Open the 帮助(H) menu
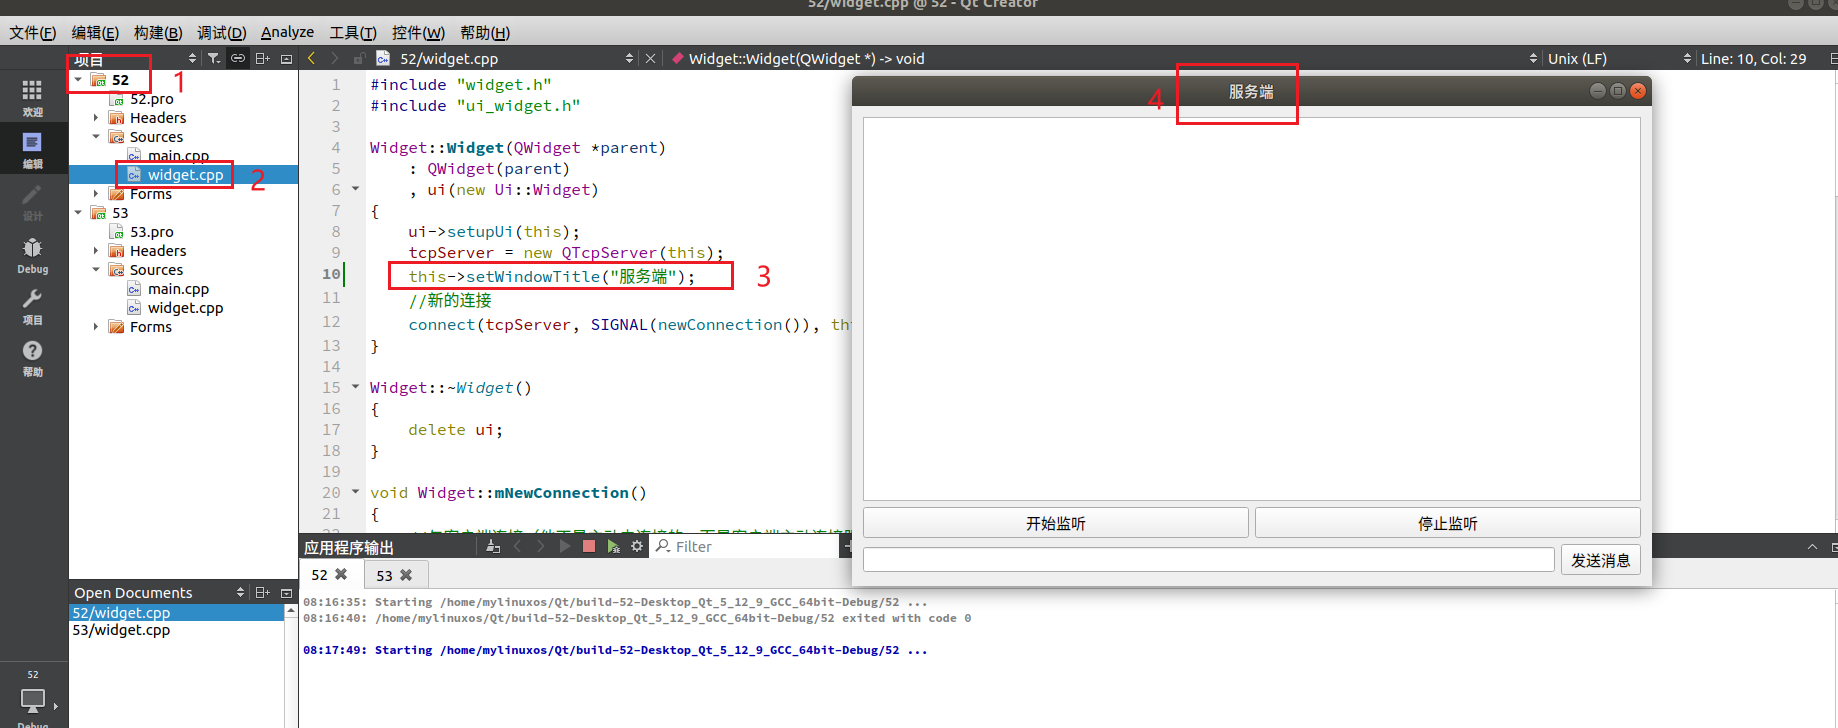The width and height of the screenshot is (1838, 728). tap(485, 32)
